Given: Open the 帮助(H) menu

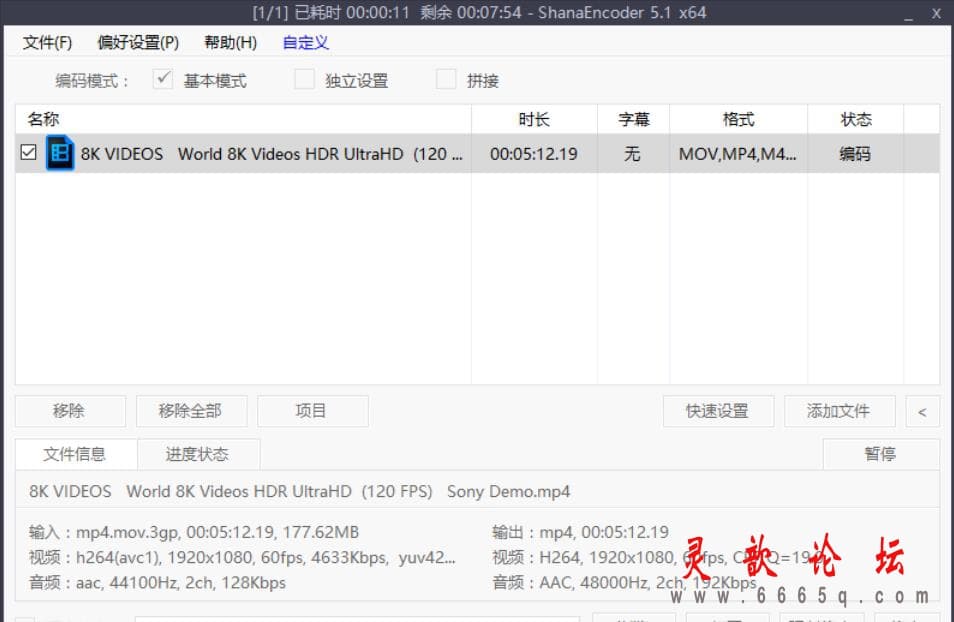Looking at the screenshot, I should pos(230,43).
